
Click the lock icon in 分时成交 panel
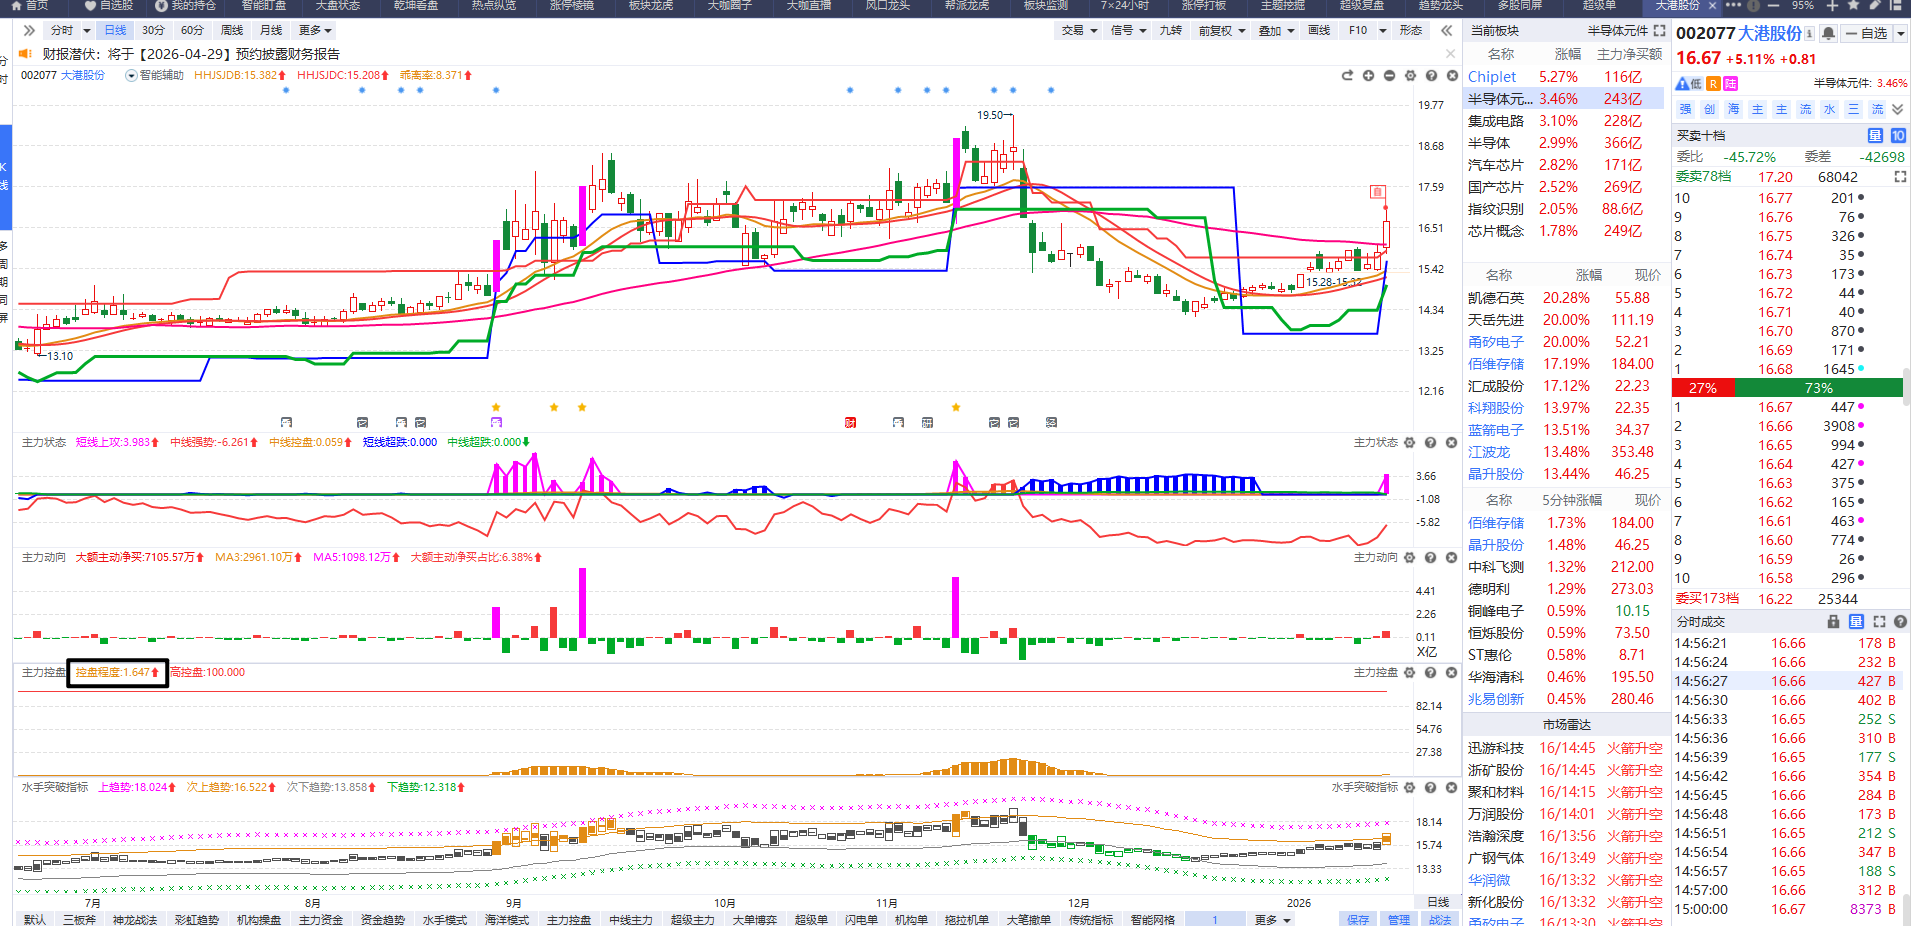pyautogui.click(x=1833, y=622)
